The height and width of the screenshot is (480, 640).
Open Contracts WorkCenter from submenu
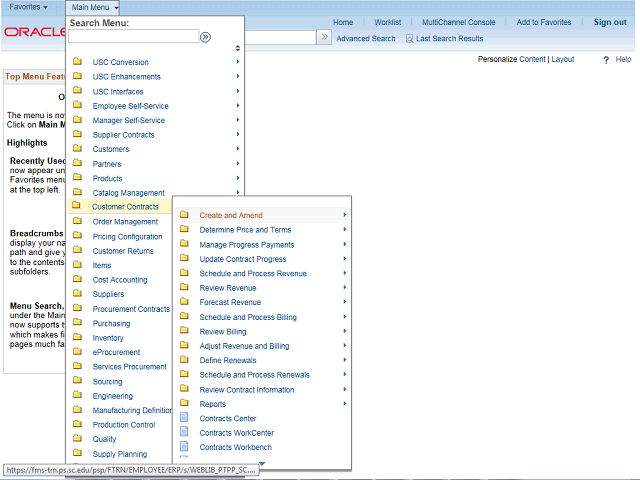[x=235, y=433]
